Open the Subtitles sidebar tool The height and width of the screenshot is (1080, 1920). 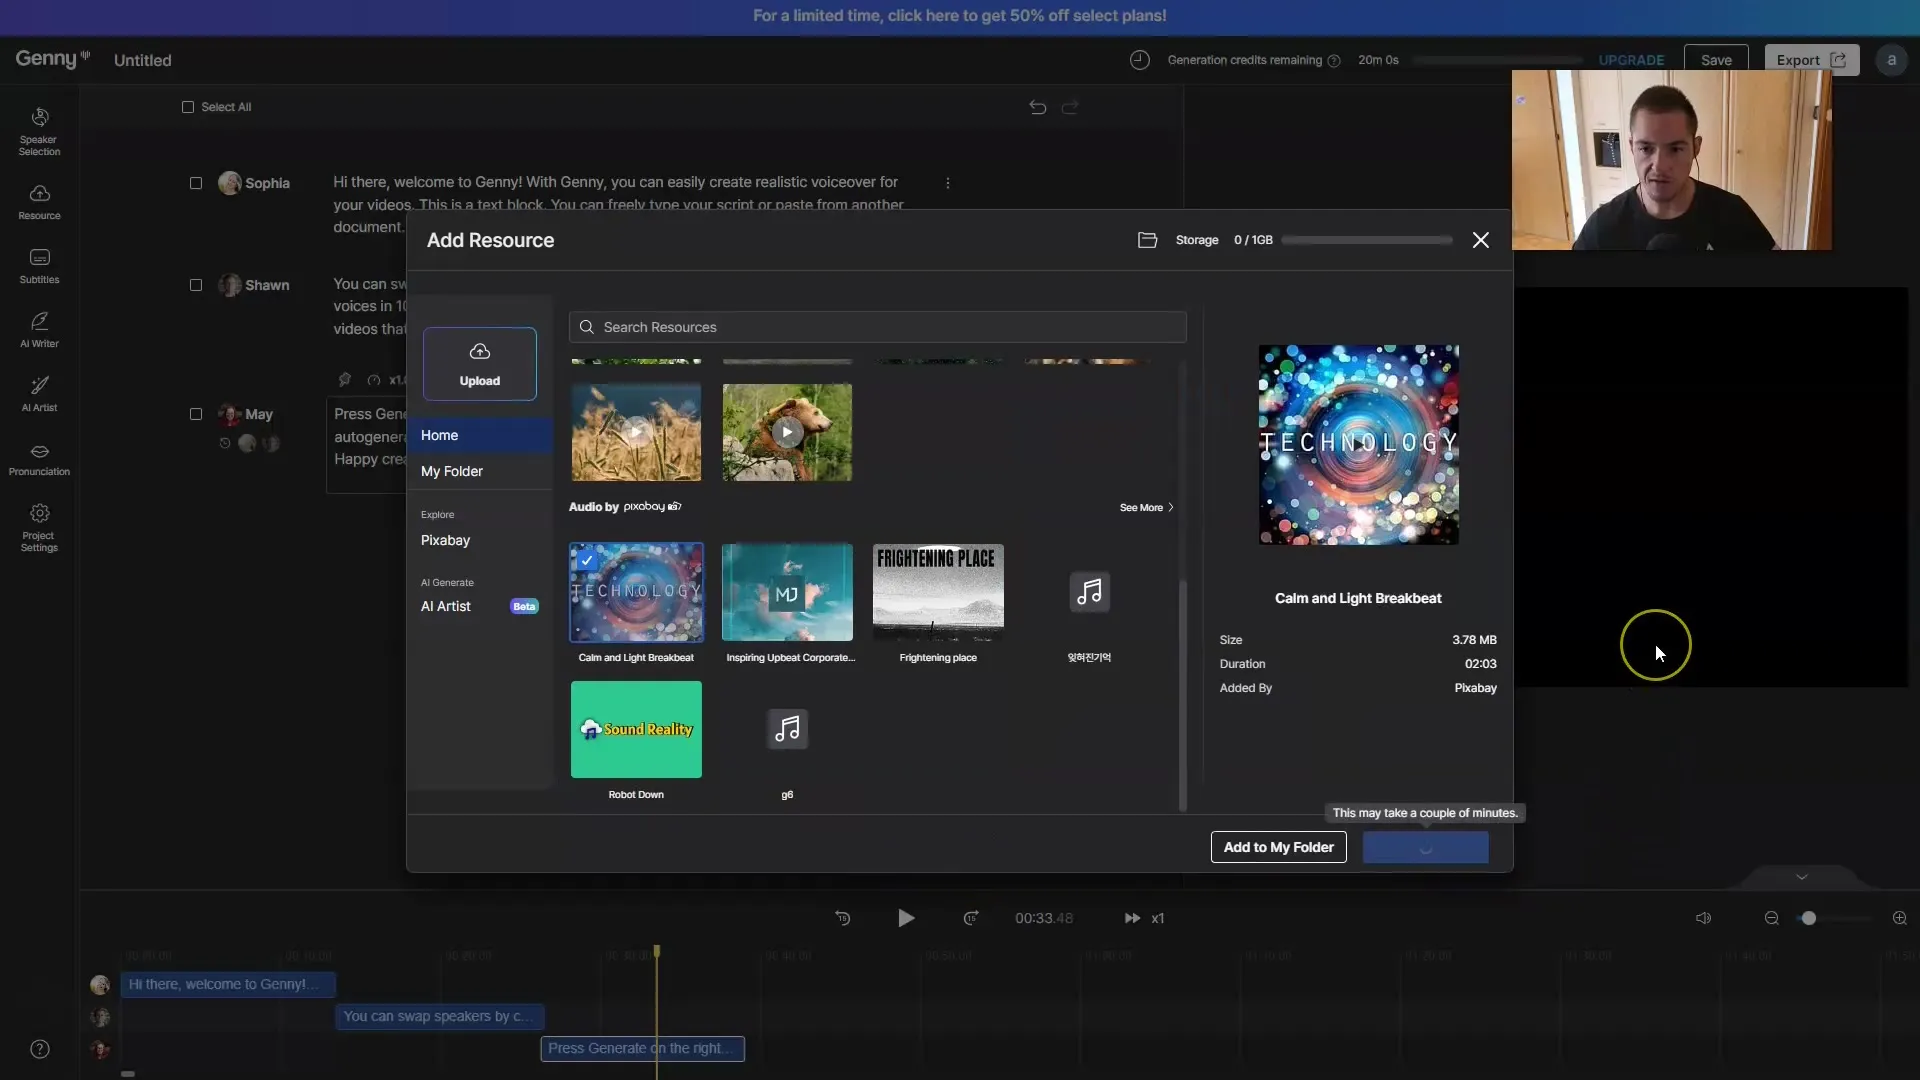click(39, 266)
